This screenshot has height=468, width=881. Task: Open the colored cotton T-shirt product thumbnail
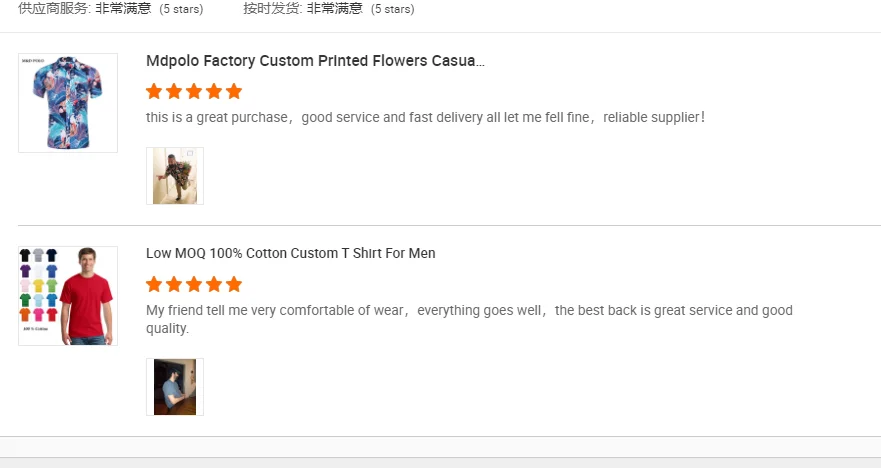(x=68, y=296)
